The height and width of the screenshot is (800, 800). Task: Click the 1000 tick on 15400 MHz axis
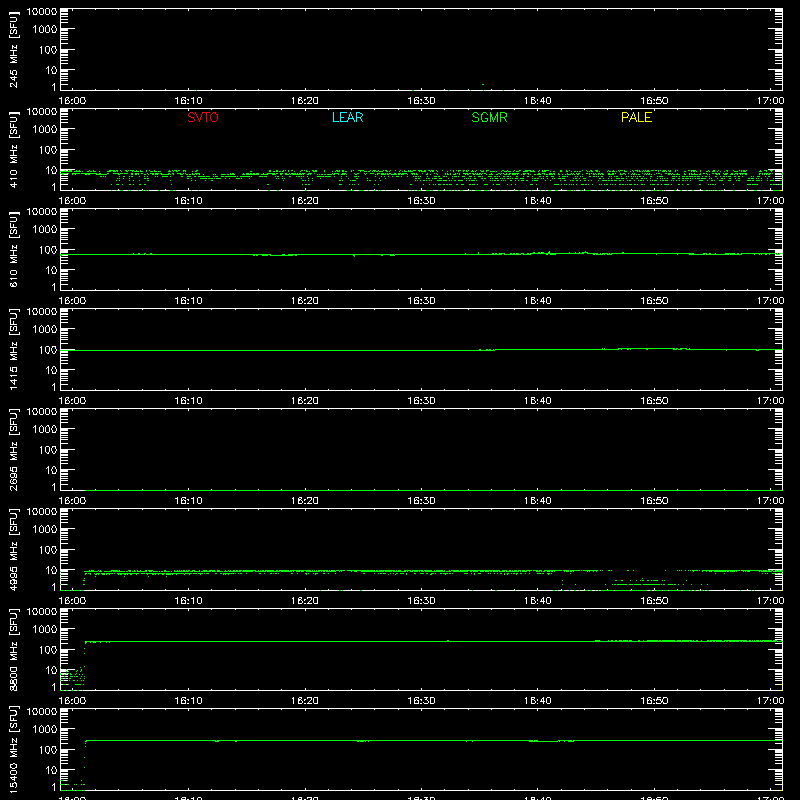click(45, 729)
